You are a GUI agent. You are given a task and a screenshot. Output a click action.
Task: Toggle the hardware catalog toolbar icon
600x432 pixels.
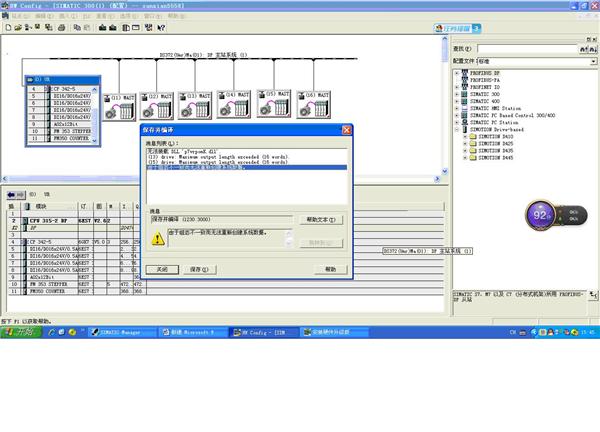click(x=126, y=28)
